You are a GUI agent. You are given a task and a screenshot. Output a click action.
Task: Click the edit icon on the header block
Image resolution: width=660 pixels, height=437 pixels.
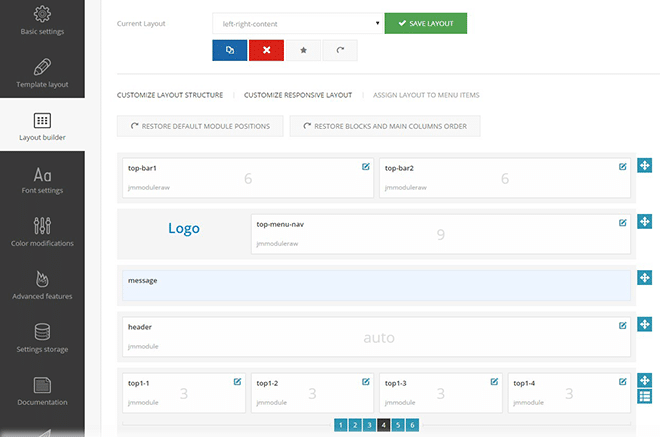click(623, 325)
